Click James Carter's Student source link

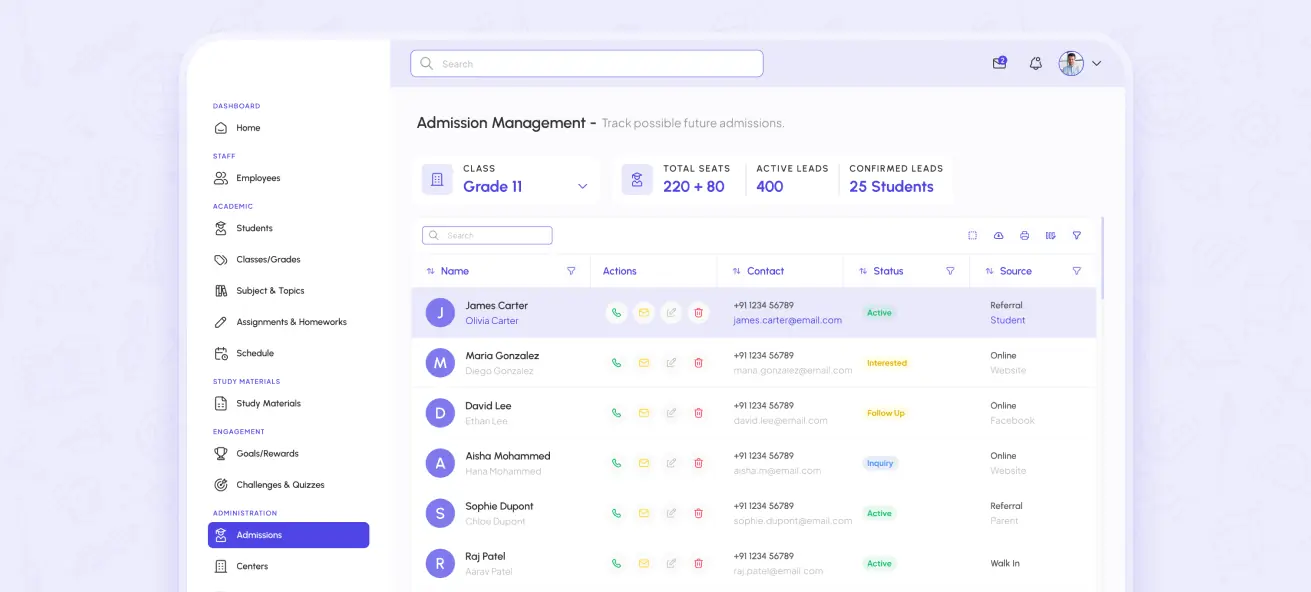tap(1008, 320)
